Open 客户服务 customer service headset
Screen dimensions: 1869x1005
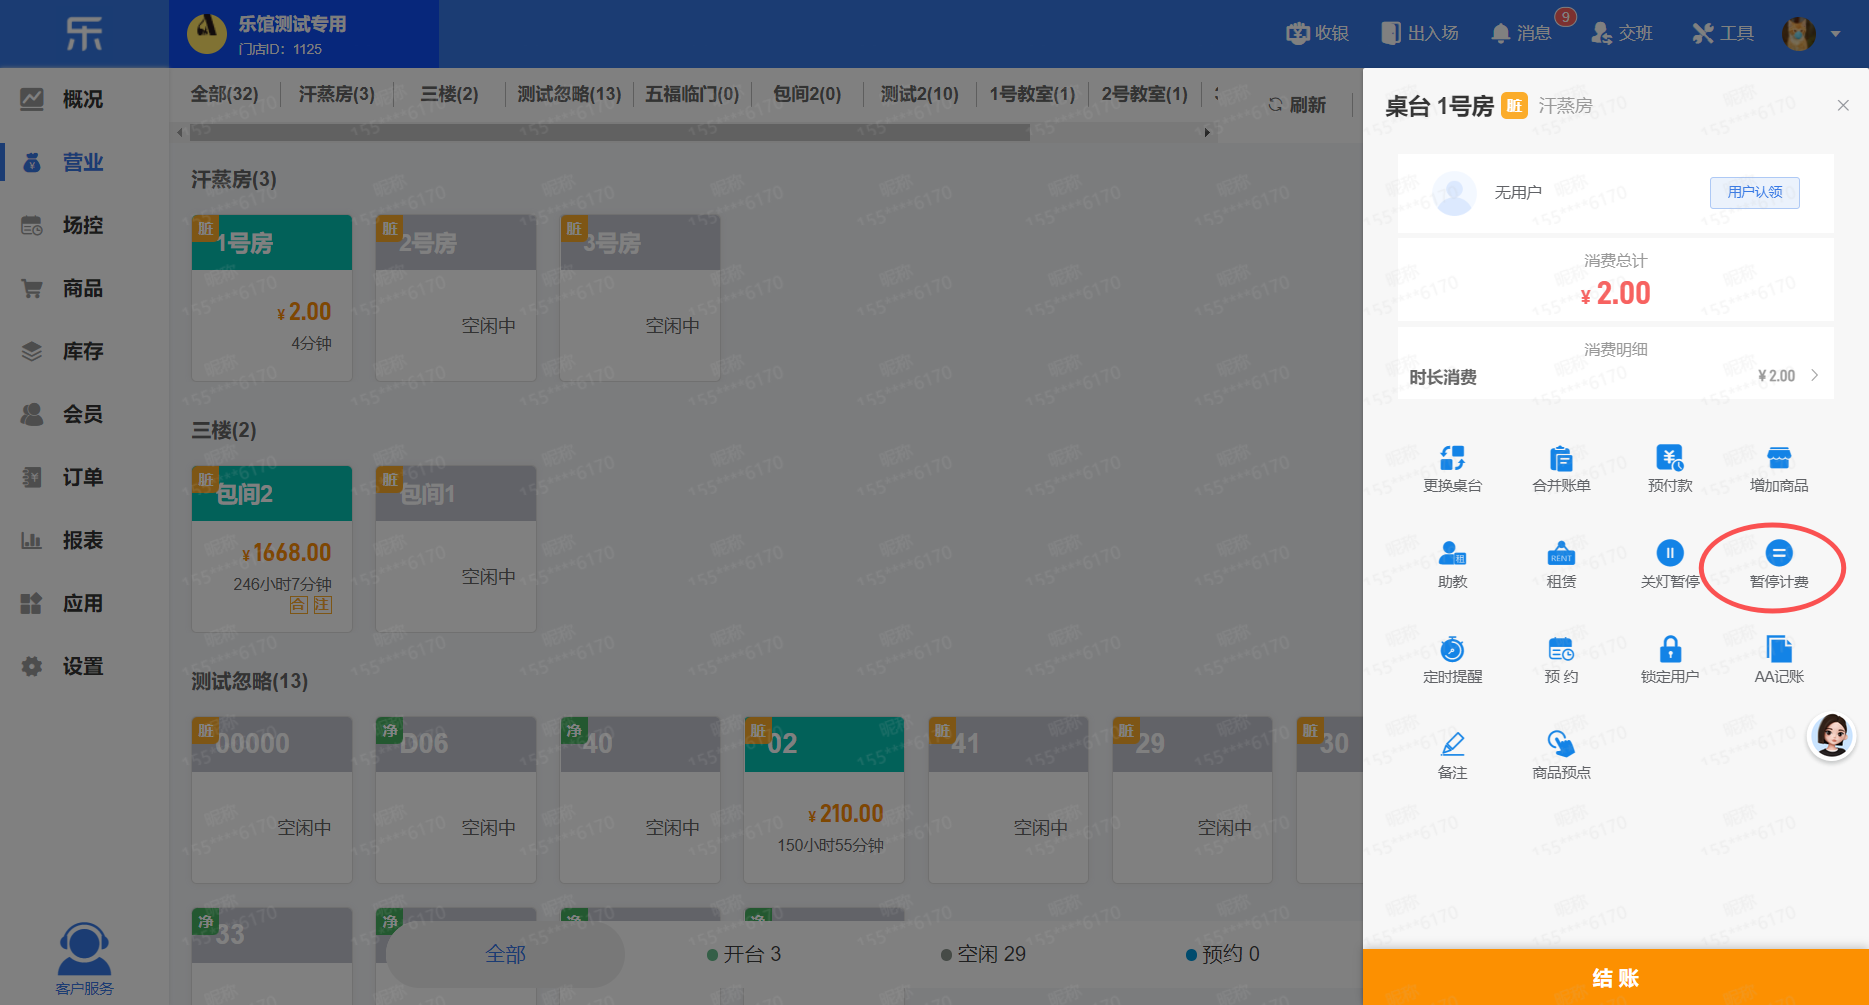(84, 959)
